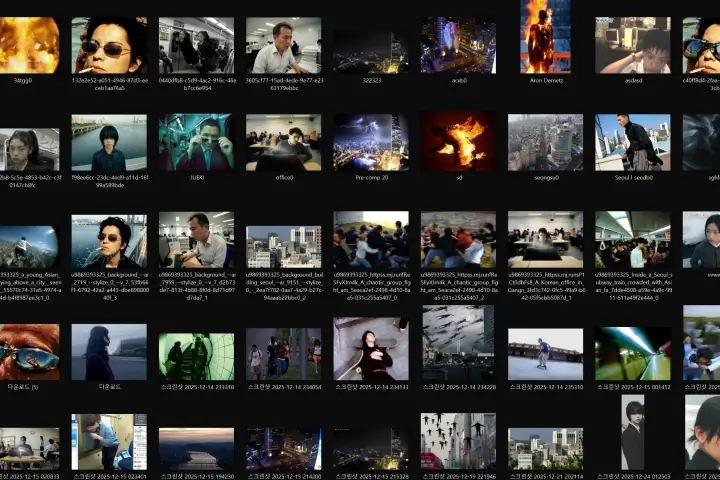Screen dimensions: 720x480
Task: Open the lightning city thumbnail Pre-comp 20
Action: pos(371,142)
